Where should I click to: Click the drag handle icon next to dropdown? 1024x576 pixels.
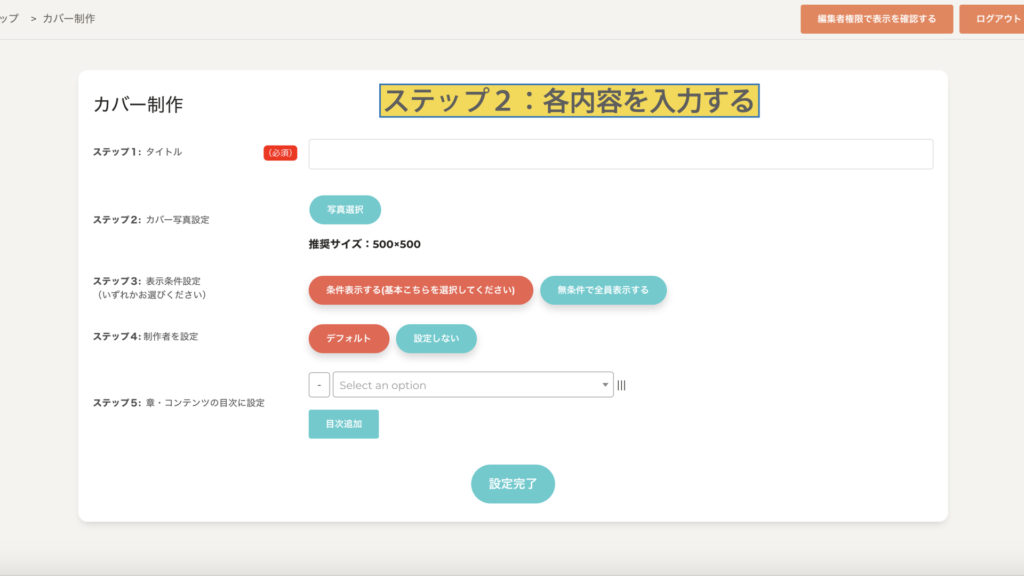pyautogui.click(x=621, y=385)
